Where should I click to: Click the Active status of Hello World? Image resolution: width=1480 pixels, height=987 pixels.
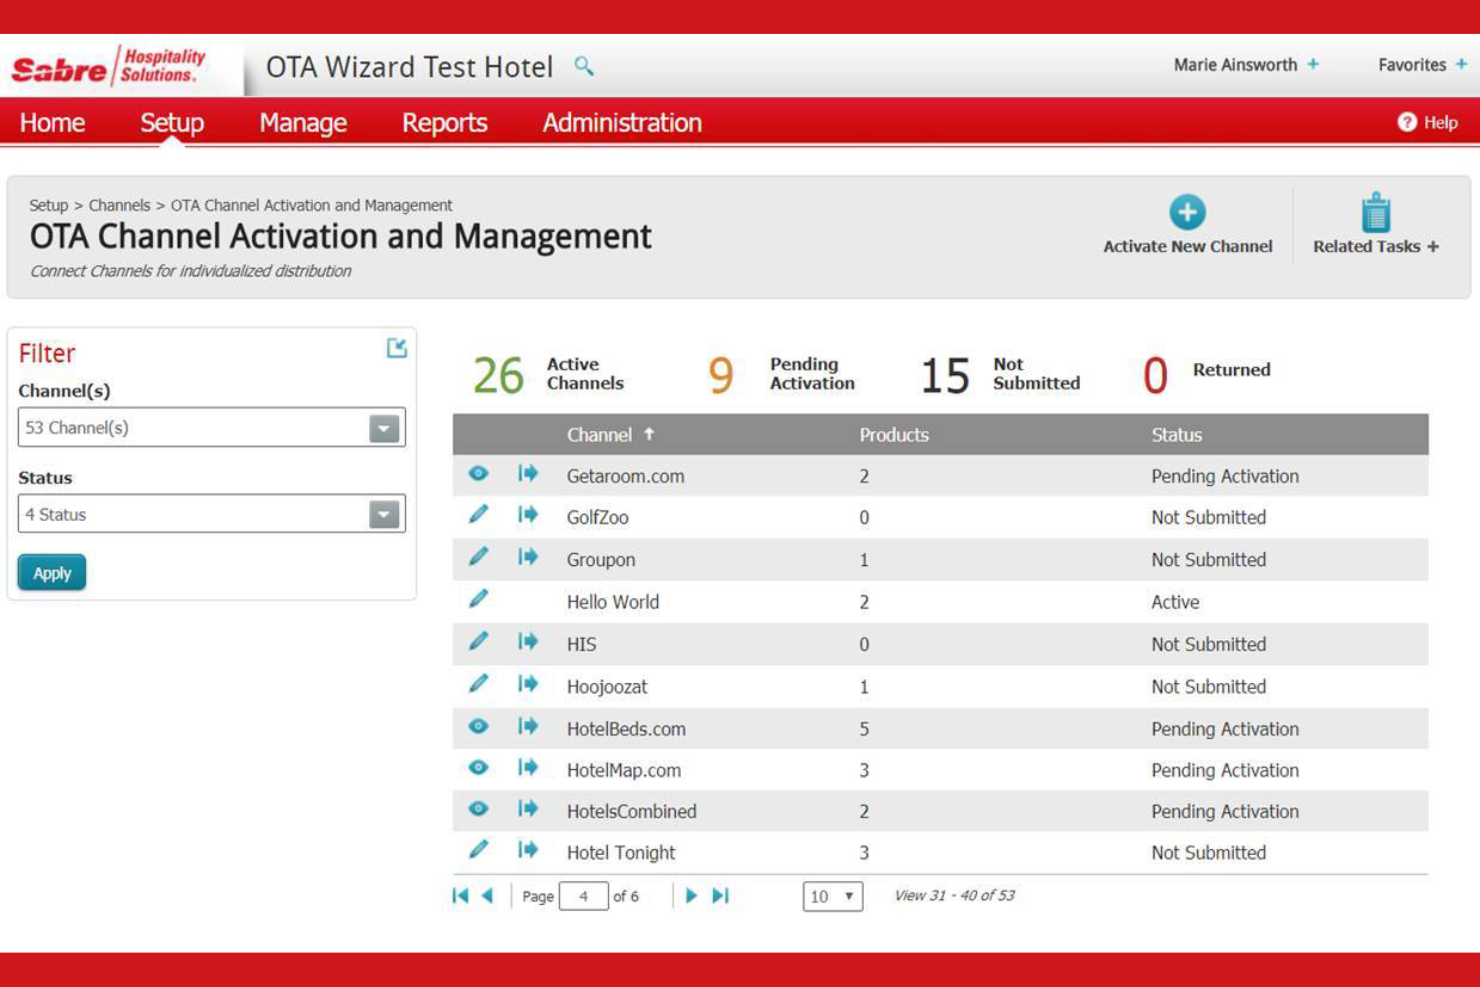1175,602
